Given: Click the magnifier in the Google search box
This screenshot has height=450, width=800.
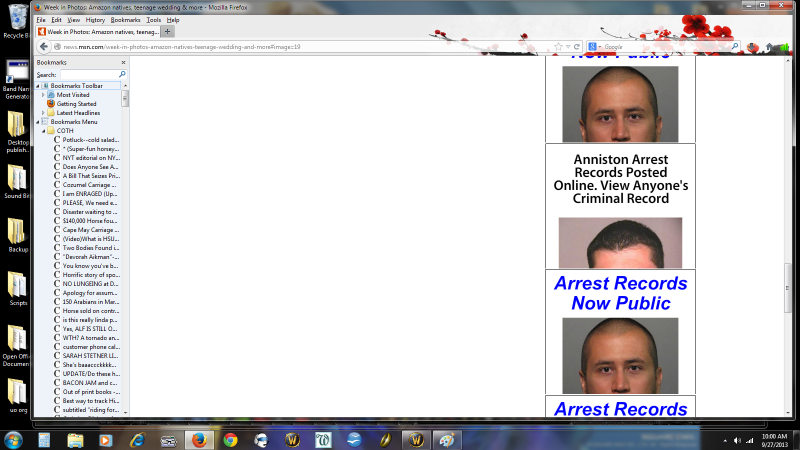Looking at the screenshot, I should coord(735,46).
